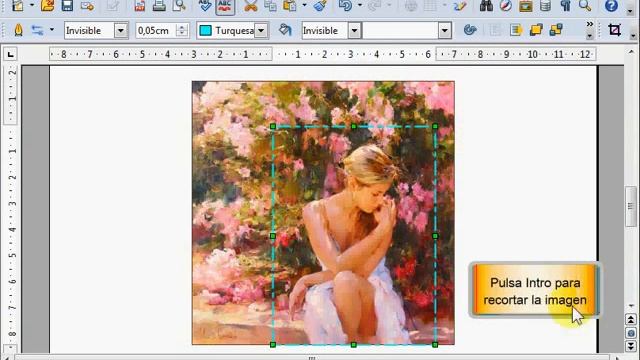Click the Cut scissors icon
The width and height of the screenshot is (640, 360).
[x=251, y=5]
